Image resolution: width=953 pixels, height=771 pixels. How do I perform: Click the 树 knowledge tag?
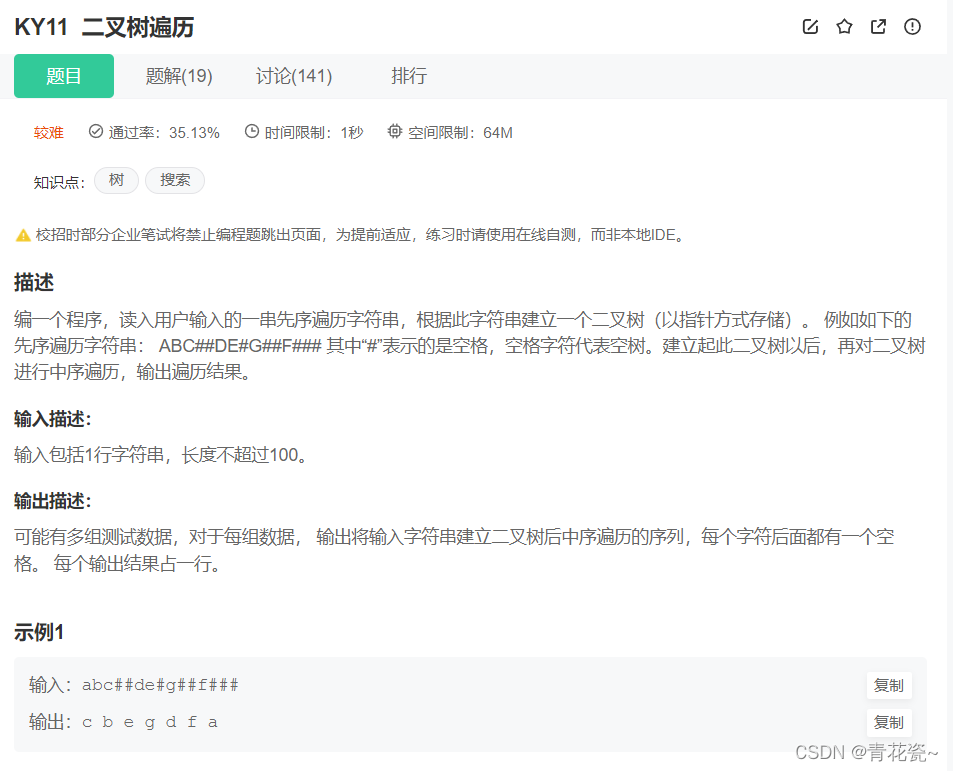(x=116, y=180)
